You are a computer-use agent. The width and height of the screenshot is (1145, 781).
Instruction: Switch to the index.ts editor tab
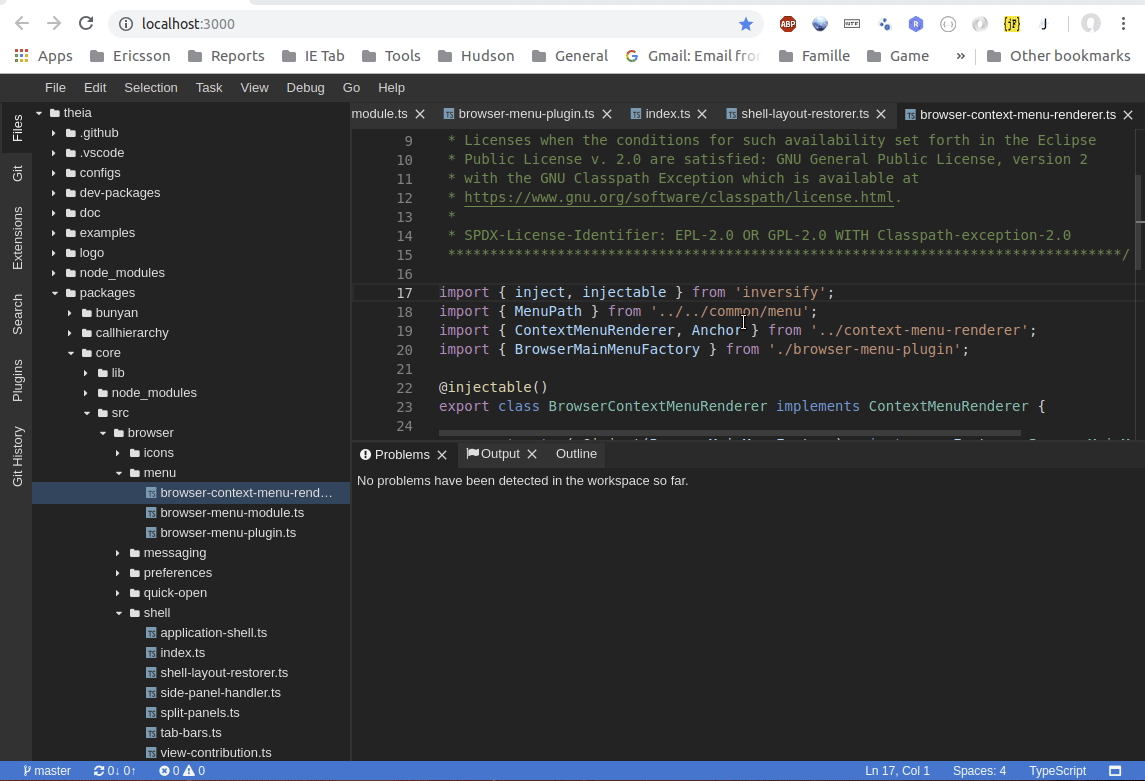click(666, 114)
